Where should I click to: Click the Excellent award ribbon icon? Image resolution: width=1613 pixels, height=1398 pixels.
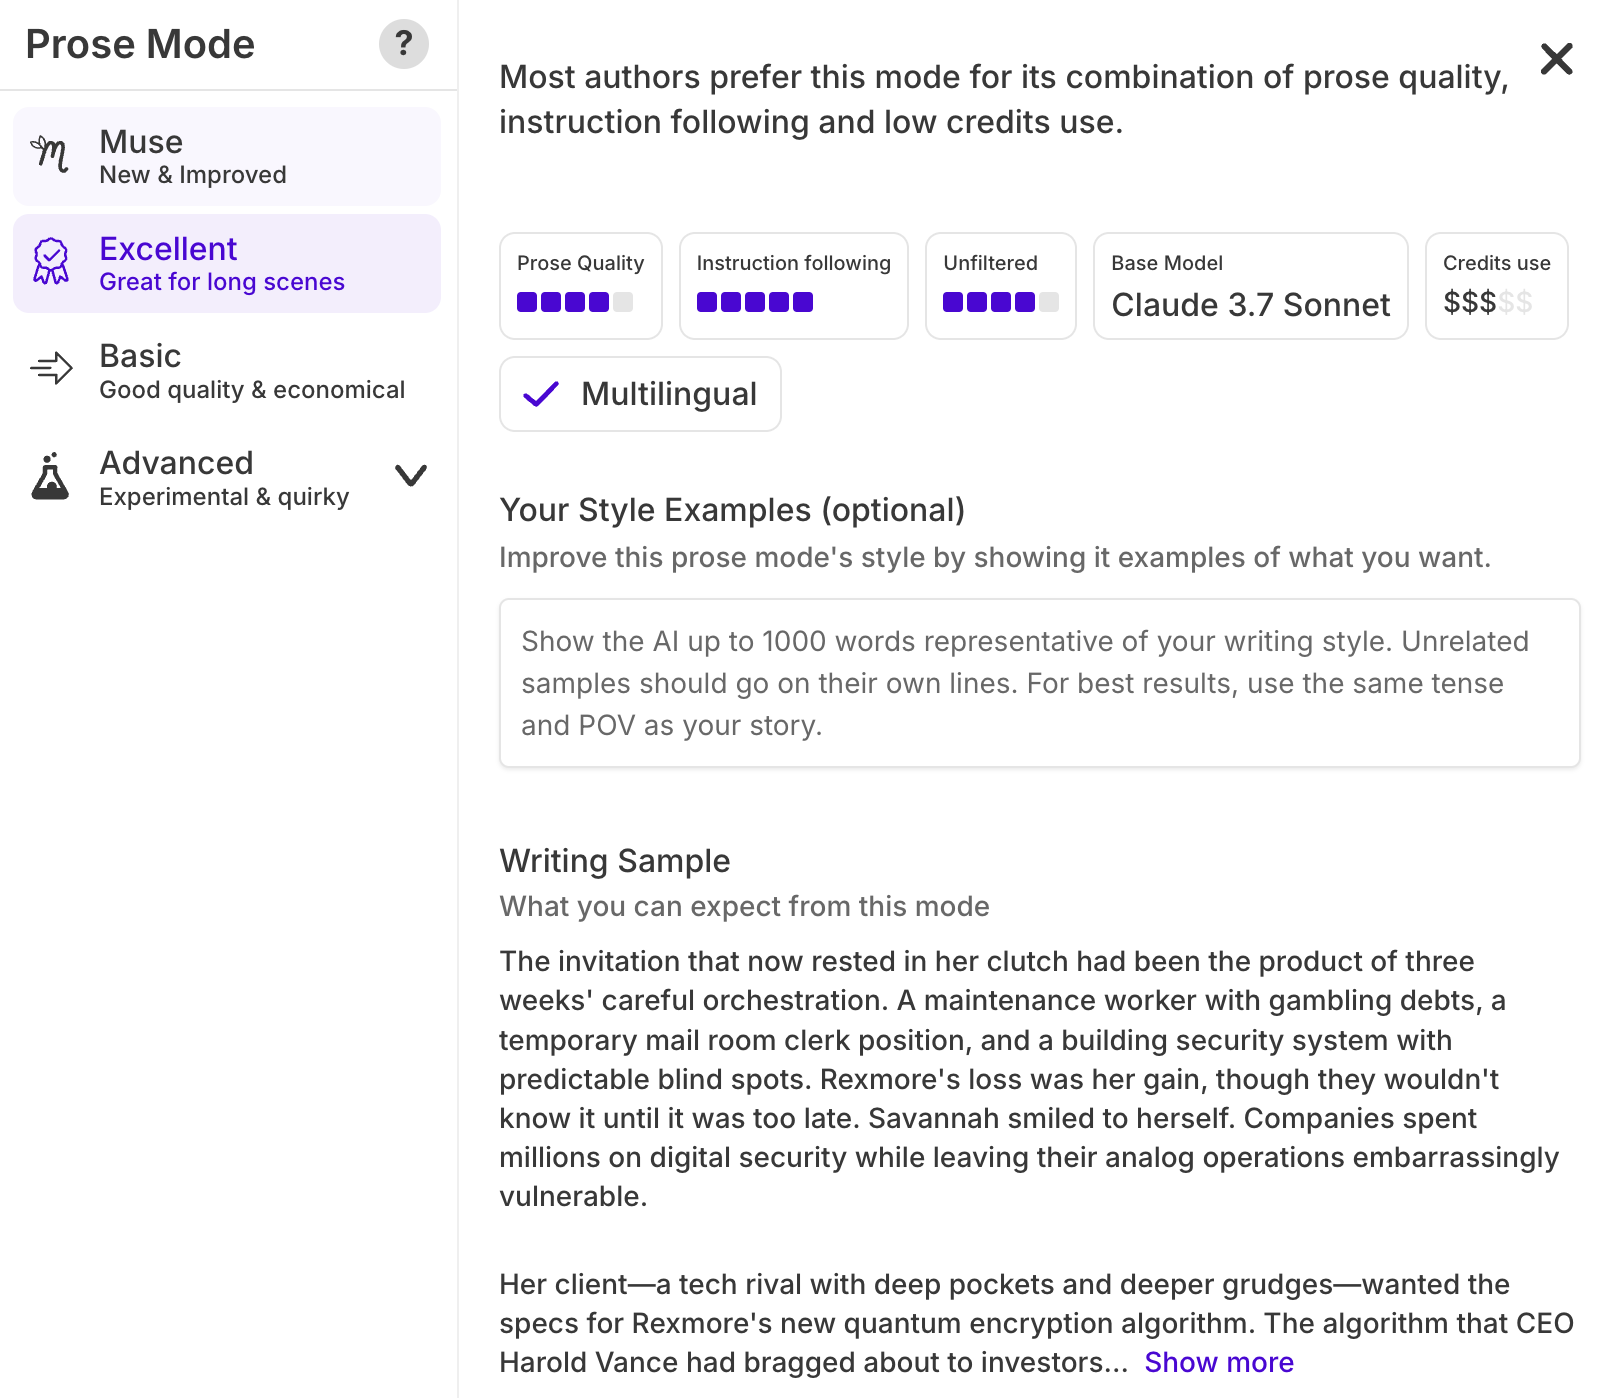[51, 262]
